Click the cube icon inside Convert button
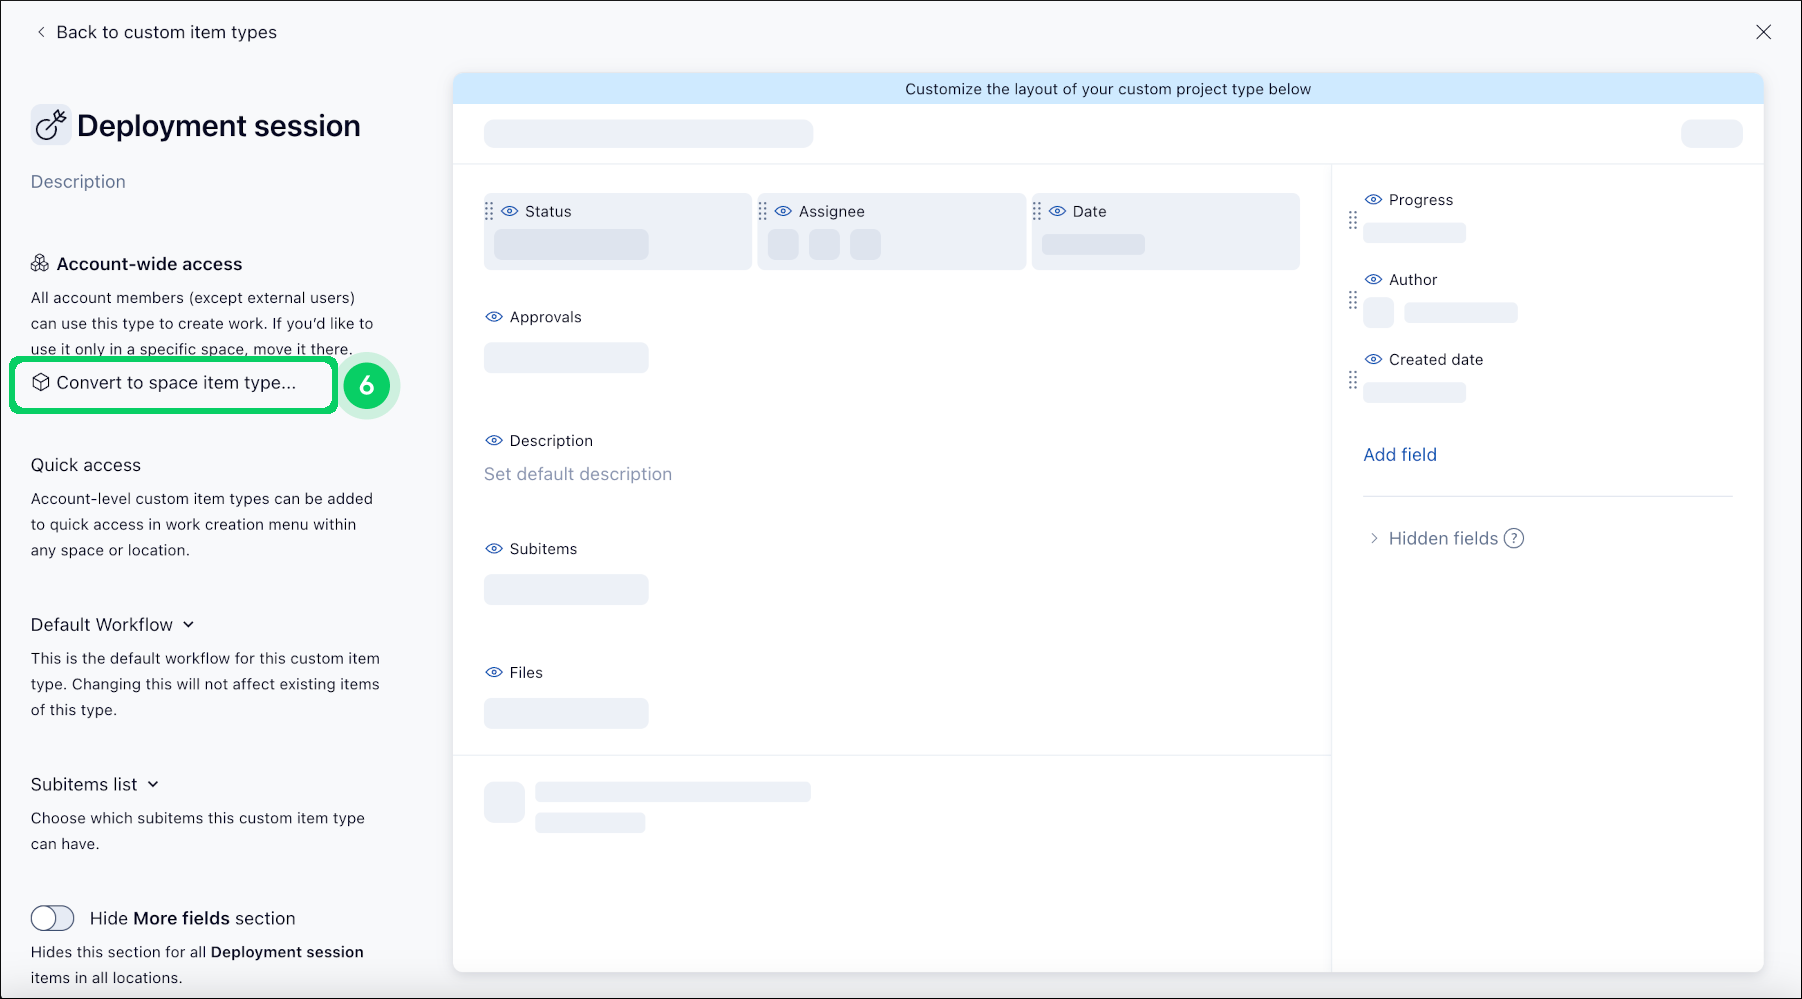Viewport: 1802px width, 999px height. click(41, 382)
